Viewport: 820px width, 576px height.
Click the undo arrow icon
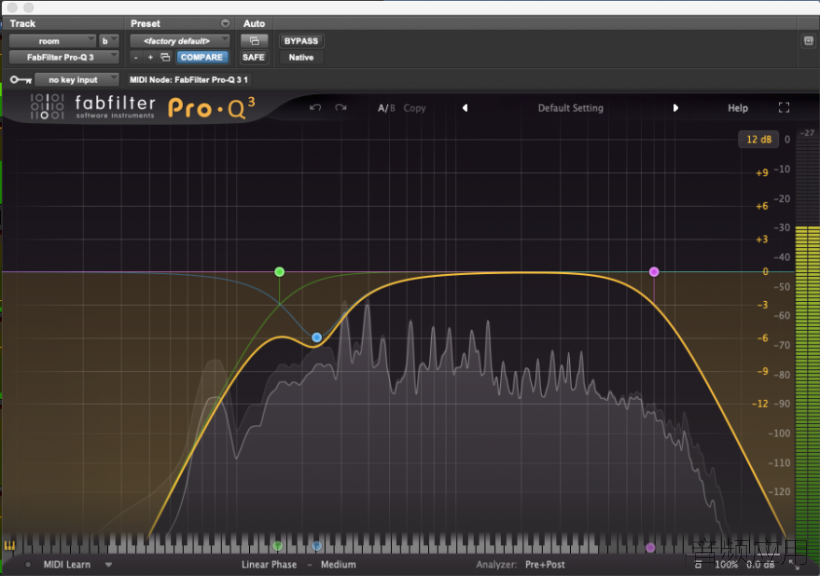(315, 108)
